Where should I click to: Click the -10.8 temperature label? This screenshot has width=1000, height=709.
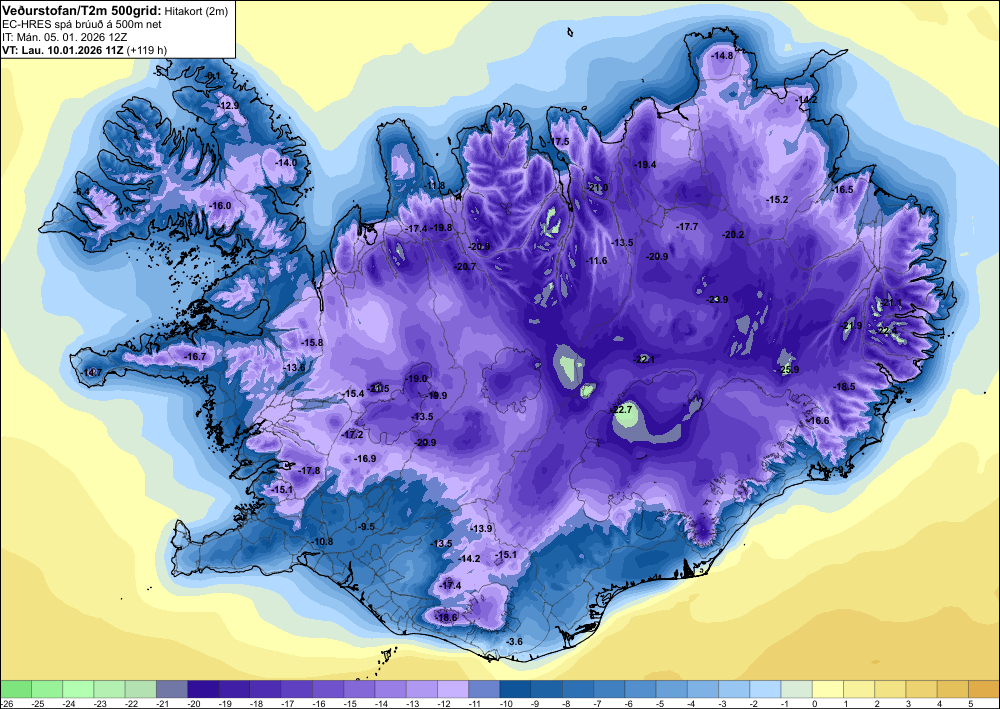(x=322, y=542)
